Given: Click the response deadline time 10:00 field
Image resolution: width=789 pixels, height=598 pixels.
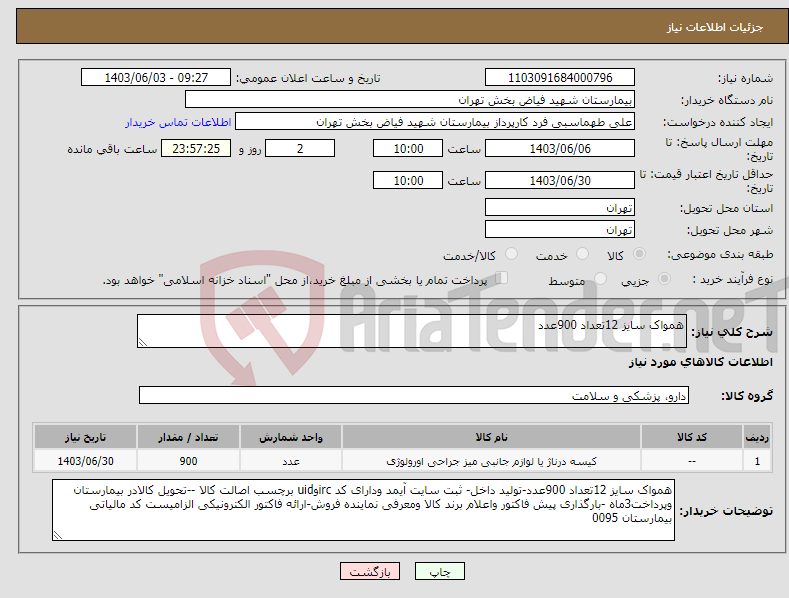Looking at the screenshot, I should coord(408,148).
